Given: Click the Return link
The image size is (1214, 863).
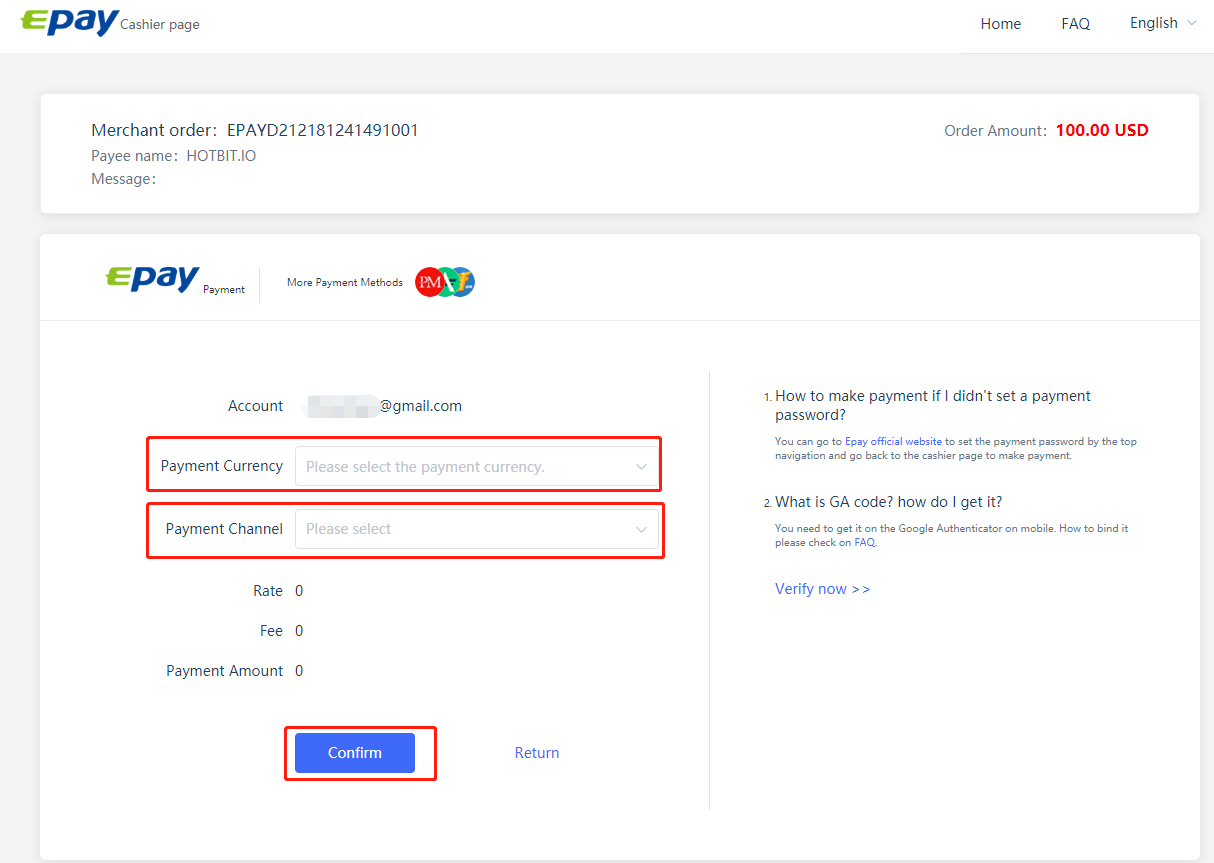Looking at the screenshot, I should (x=536, y=753).
